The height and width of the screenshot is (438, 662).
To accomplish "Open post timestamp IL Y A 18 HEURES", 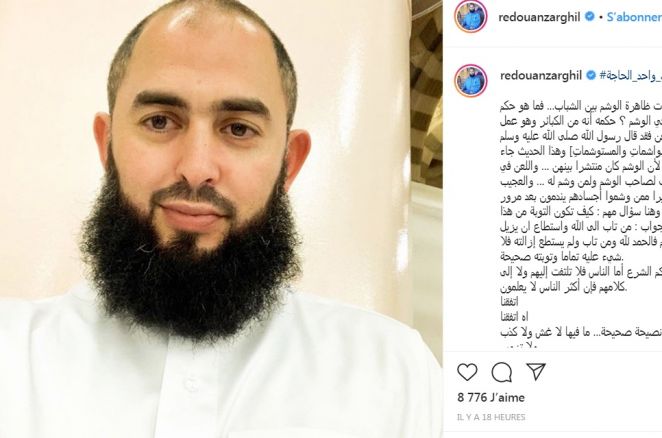I will click(491, 417).
